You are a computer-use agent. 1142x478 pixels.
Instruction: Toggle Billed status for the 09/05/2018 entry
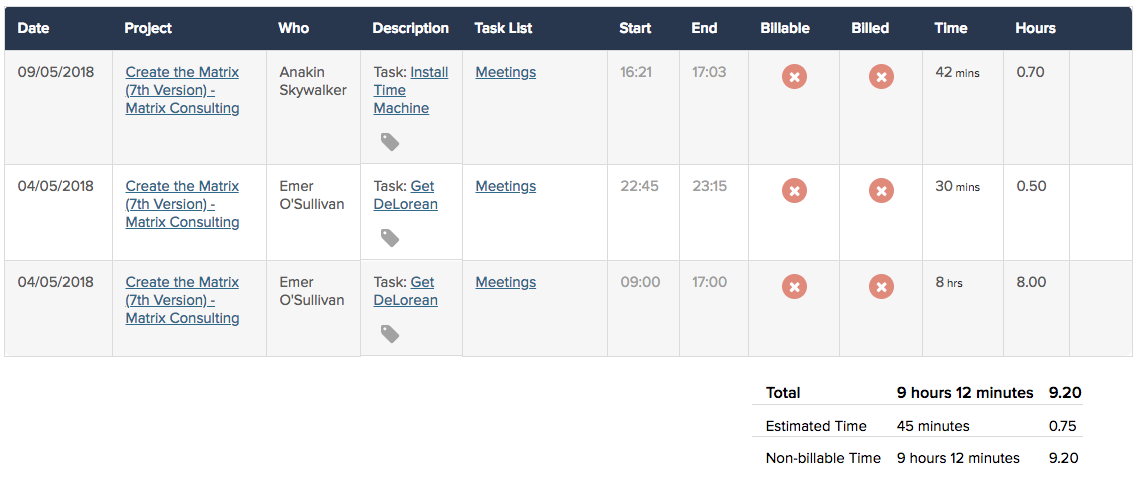tap(881, 77)
